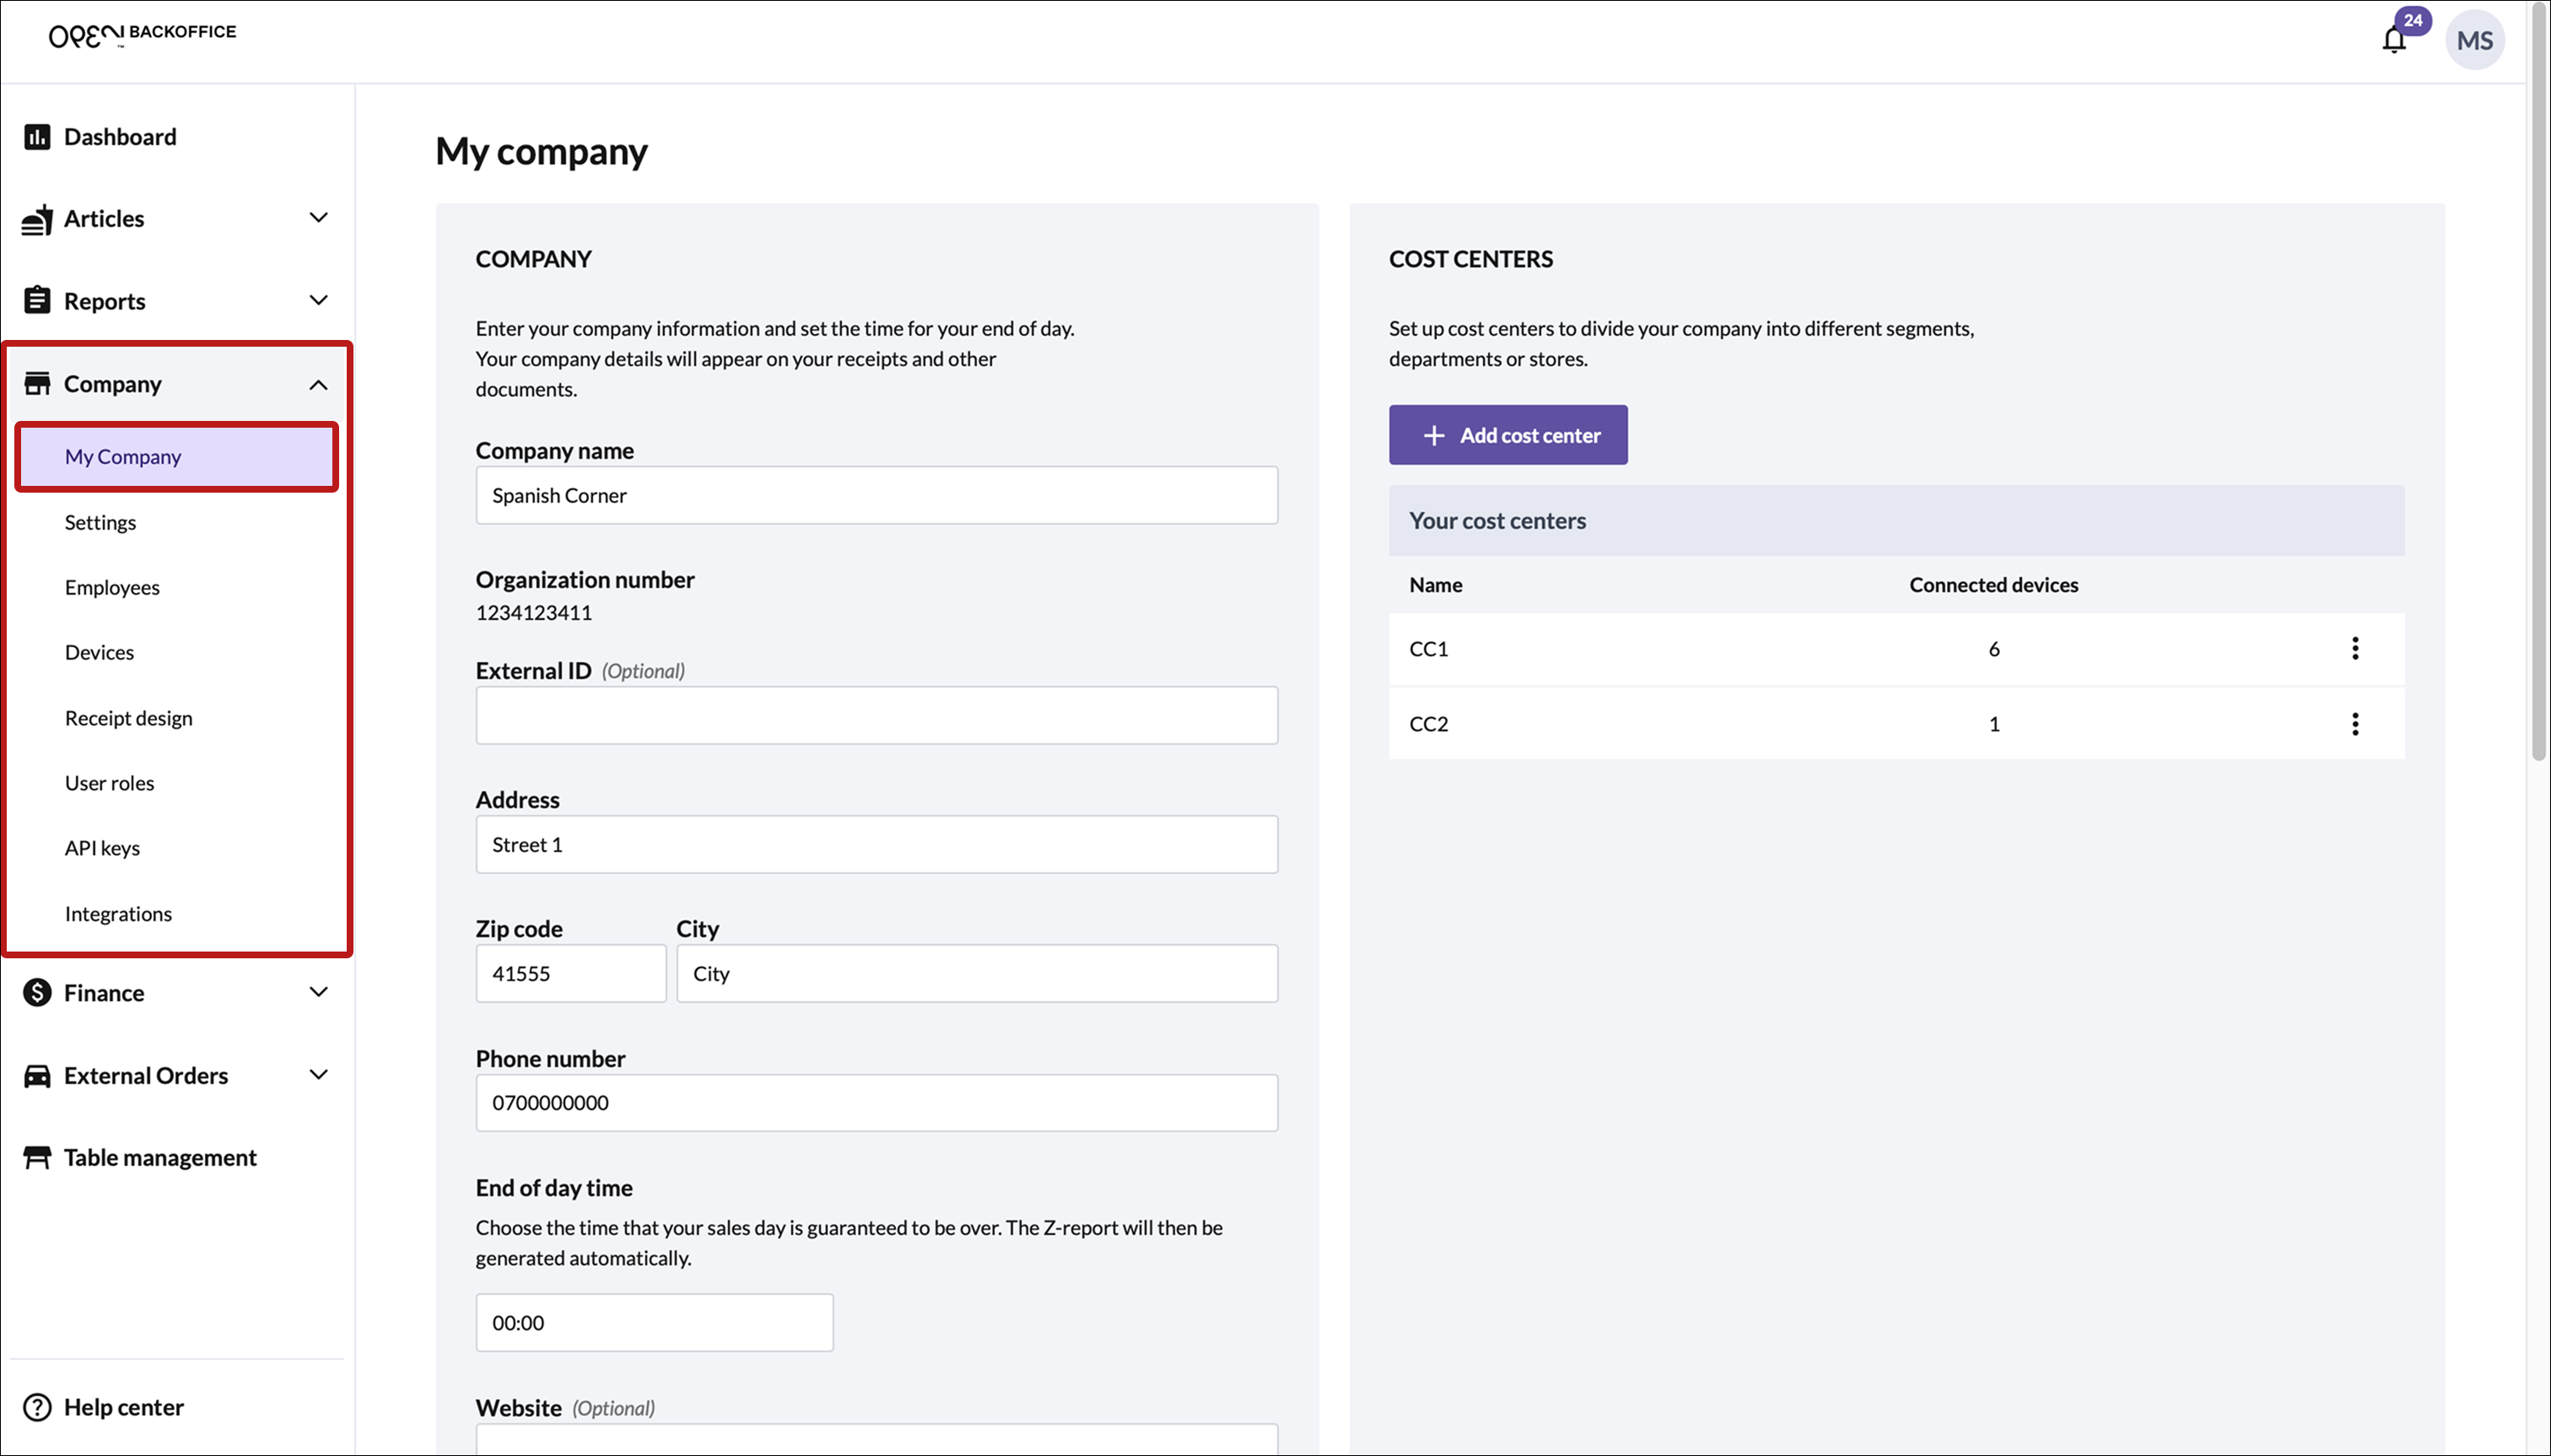The height and width of the screenshot is (1456, 2551).
Task: Expand the Finance menu chevron
Action: click(x=319, y=992)
